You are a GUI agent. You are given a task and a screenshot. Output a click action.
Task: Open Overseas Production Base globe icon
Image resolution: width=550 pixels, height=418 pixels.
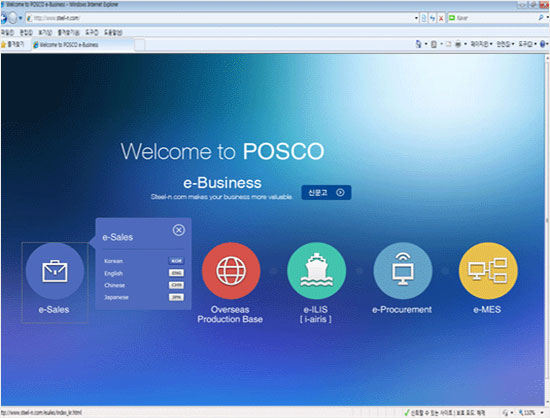231,271
